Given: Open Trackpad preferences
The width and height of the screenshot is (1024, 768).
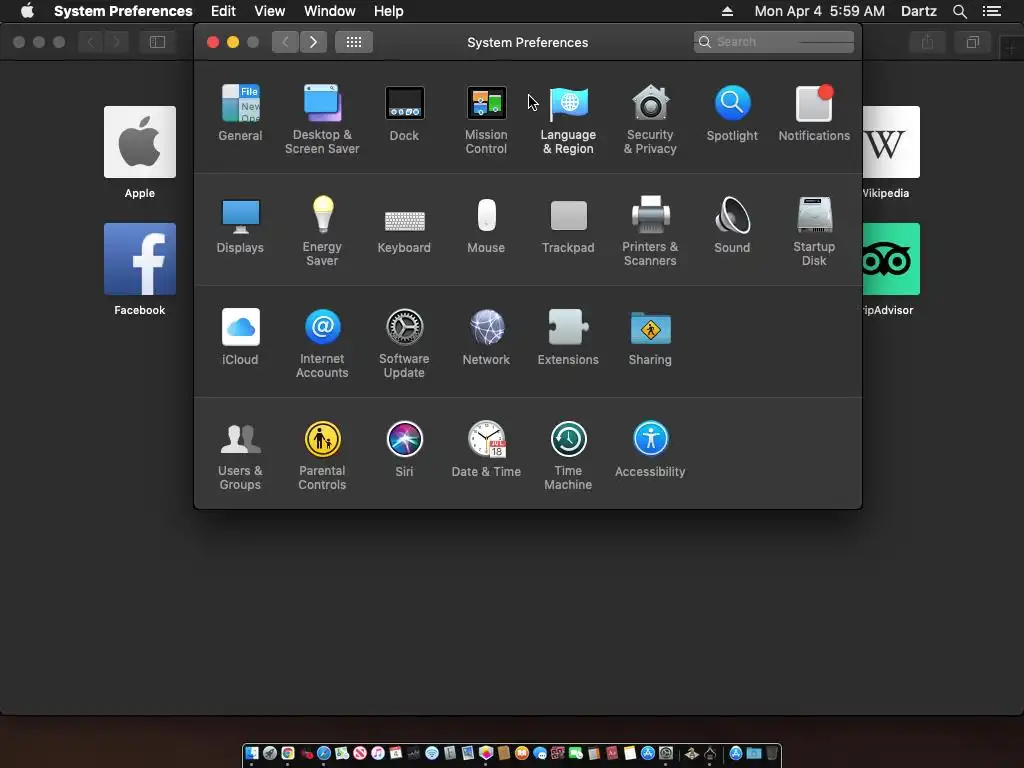Looking at the screenshot, I should pos(568,225).
